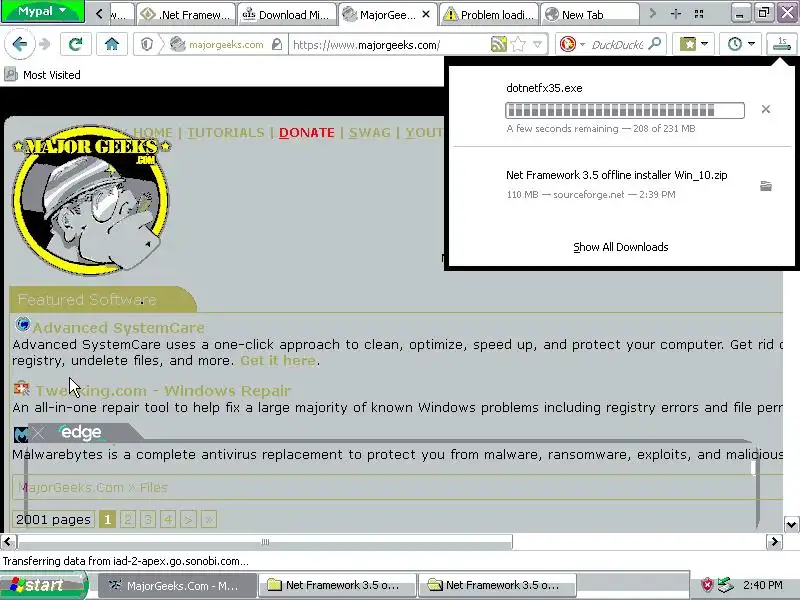The height and width of the screenshot is (600, 800).
Task: Click the 2:40 PM clock
Action: pos(763,585)
